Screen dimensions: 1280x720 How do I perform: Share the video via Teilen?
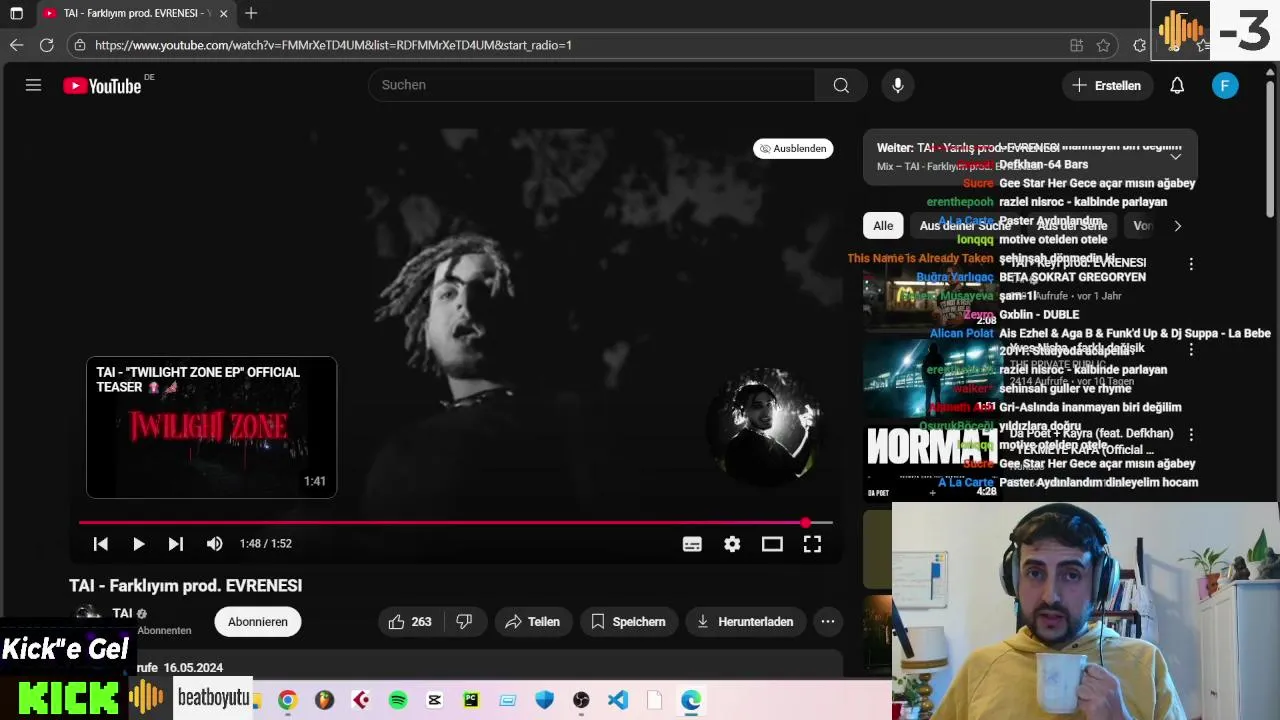tap(533, 622)
